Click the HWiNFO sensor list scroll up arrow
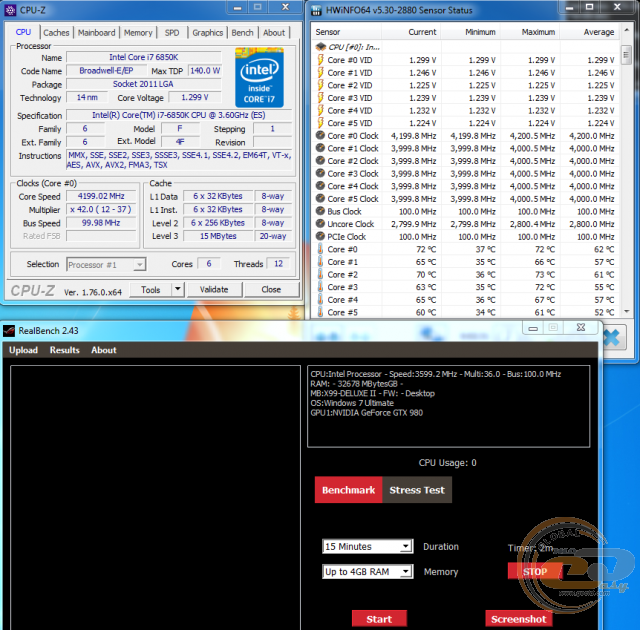Image resolution: width=640 pixels, height=630 pixels. [x=626, y=31]
